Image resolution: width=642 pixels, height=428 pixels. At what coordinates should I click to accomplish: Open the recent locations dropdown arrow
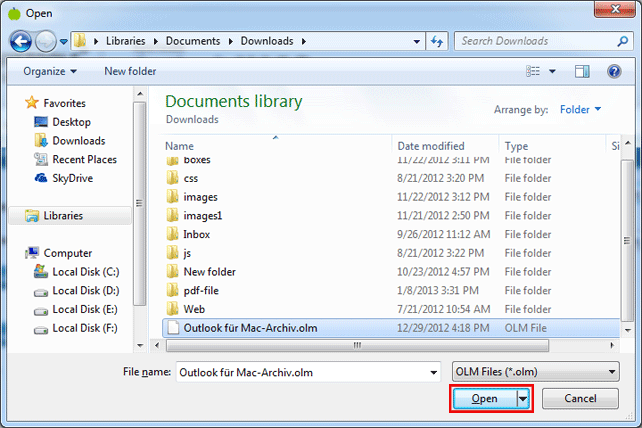click(64, 41)
